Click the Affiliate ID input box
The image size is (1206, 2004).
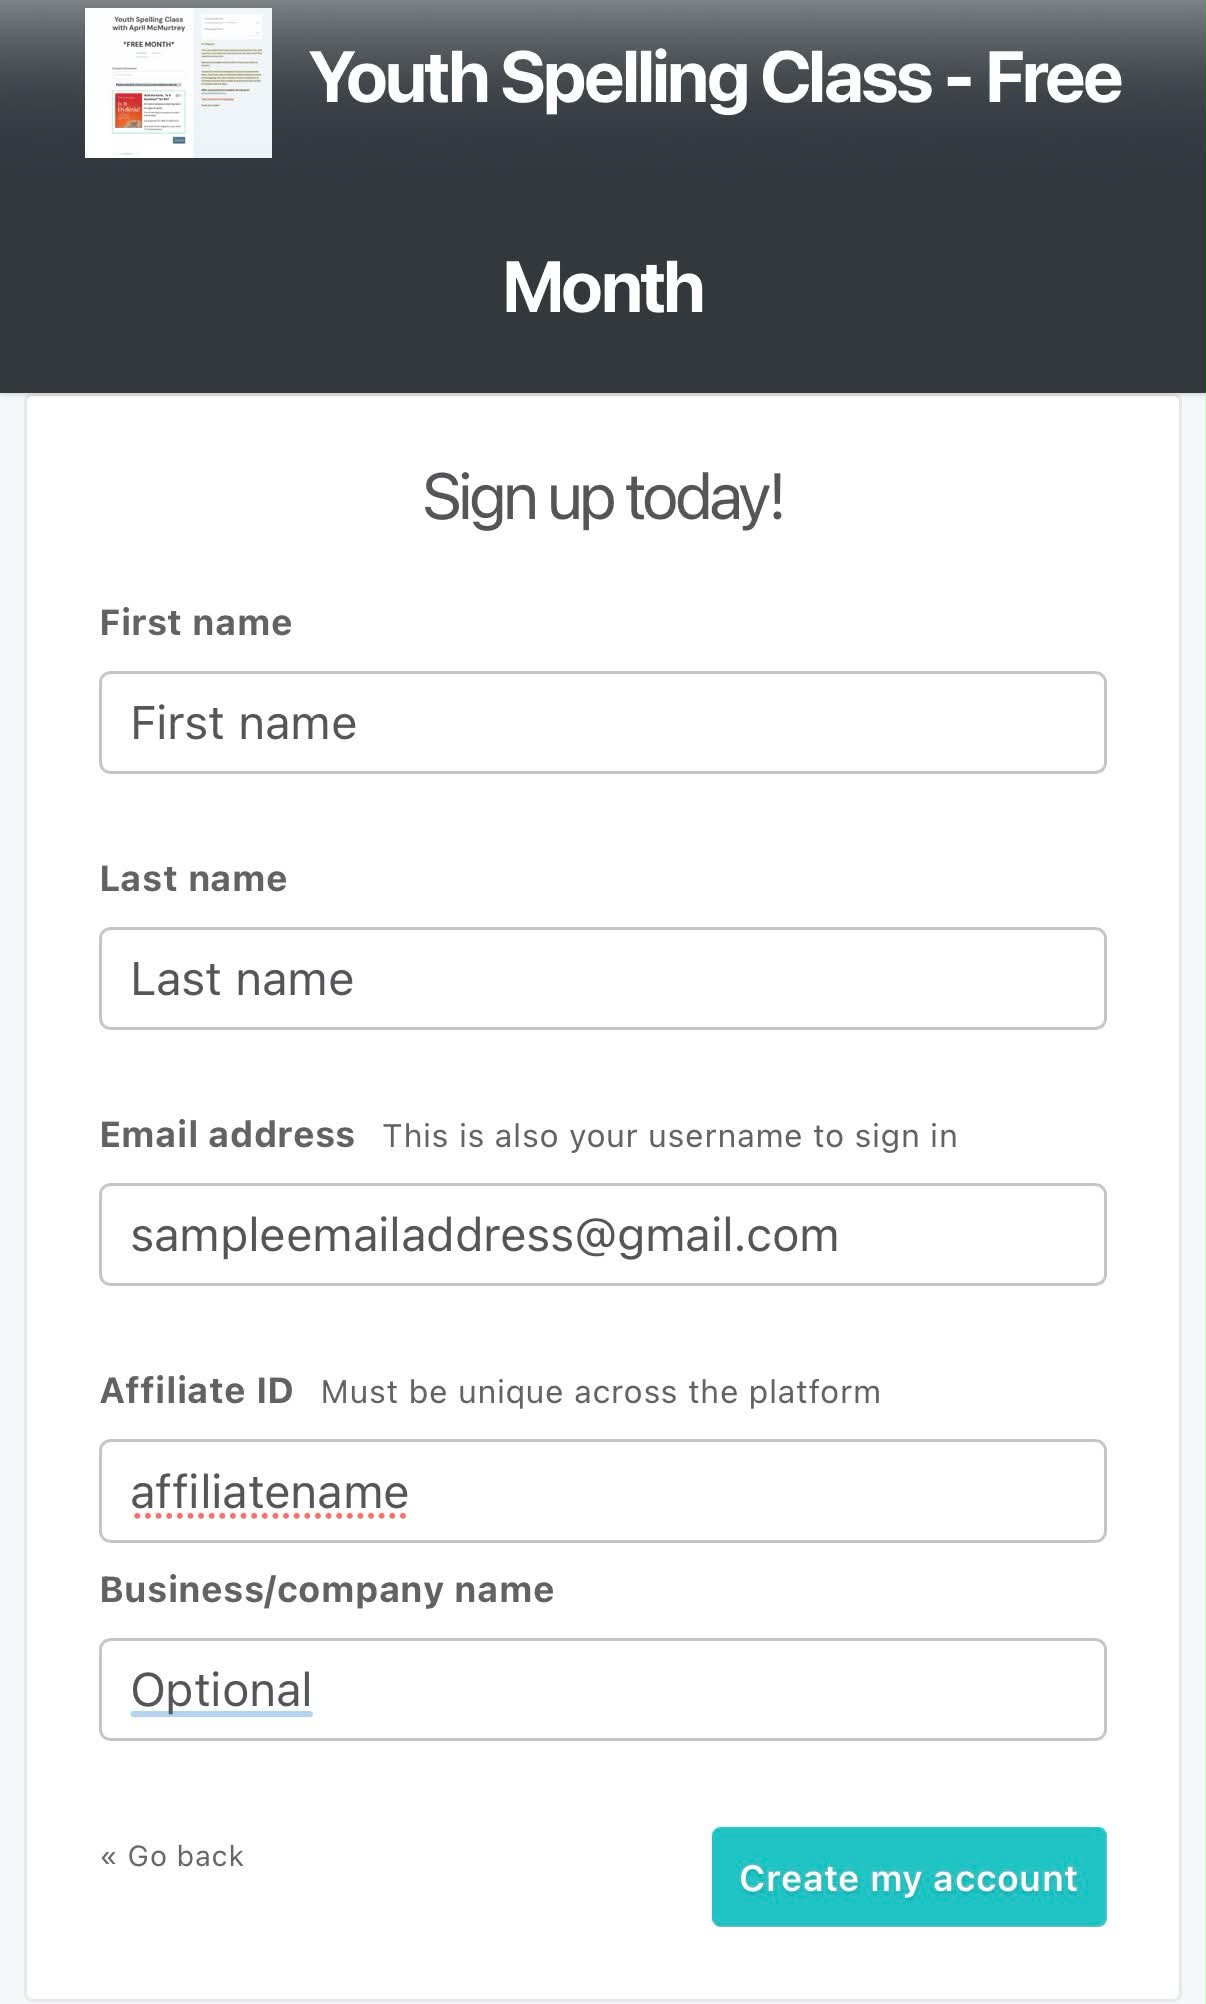(x=603, y=1491)
